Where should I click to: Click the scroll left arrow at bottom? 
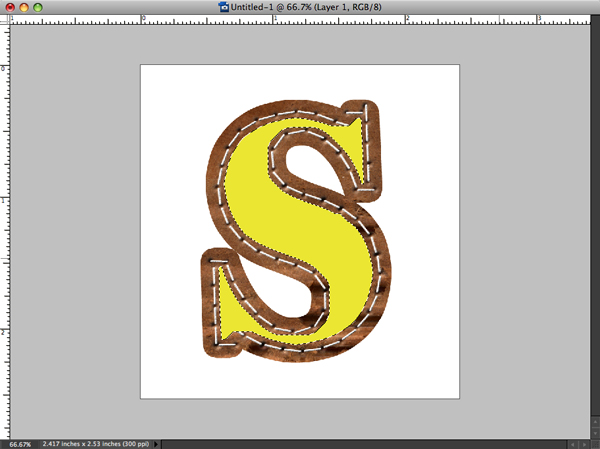571,443
